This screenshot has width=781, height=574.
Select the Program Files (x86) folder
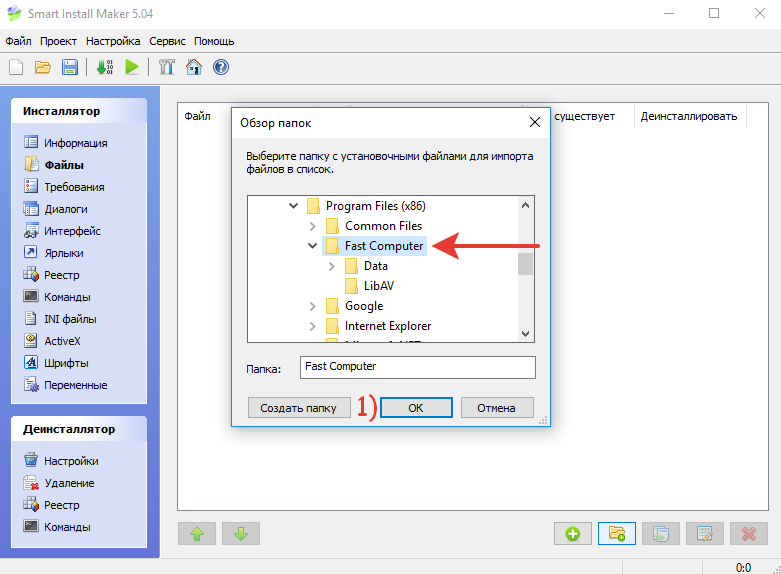coord(376,206)
